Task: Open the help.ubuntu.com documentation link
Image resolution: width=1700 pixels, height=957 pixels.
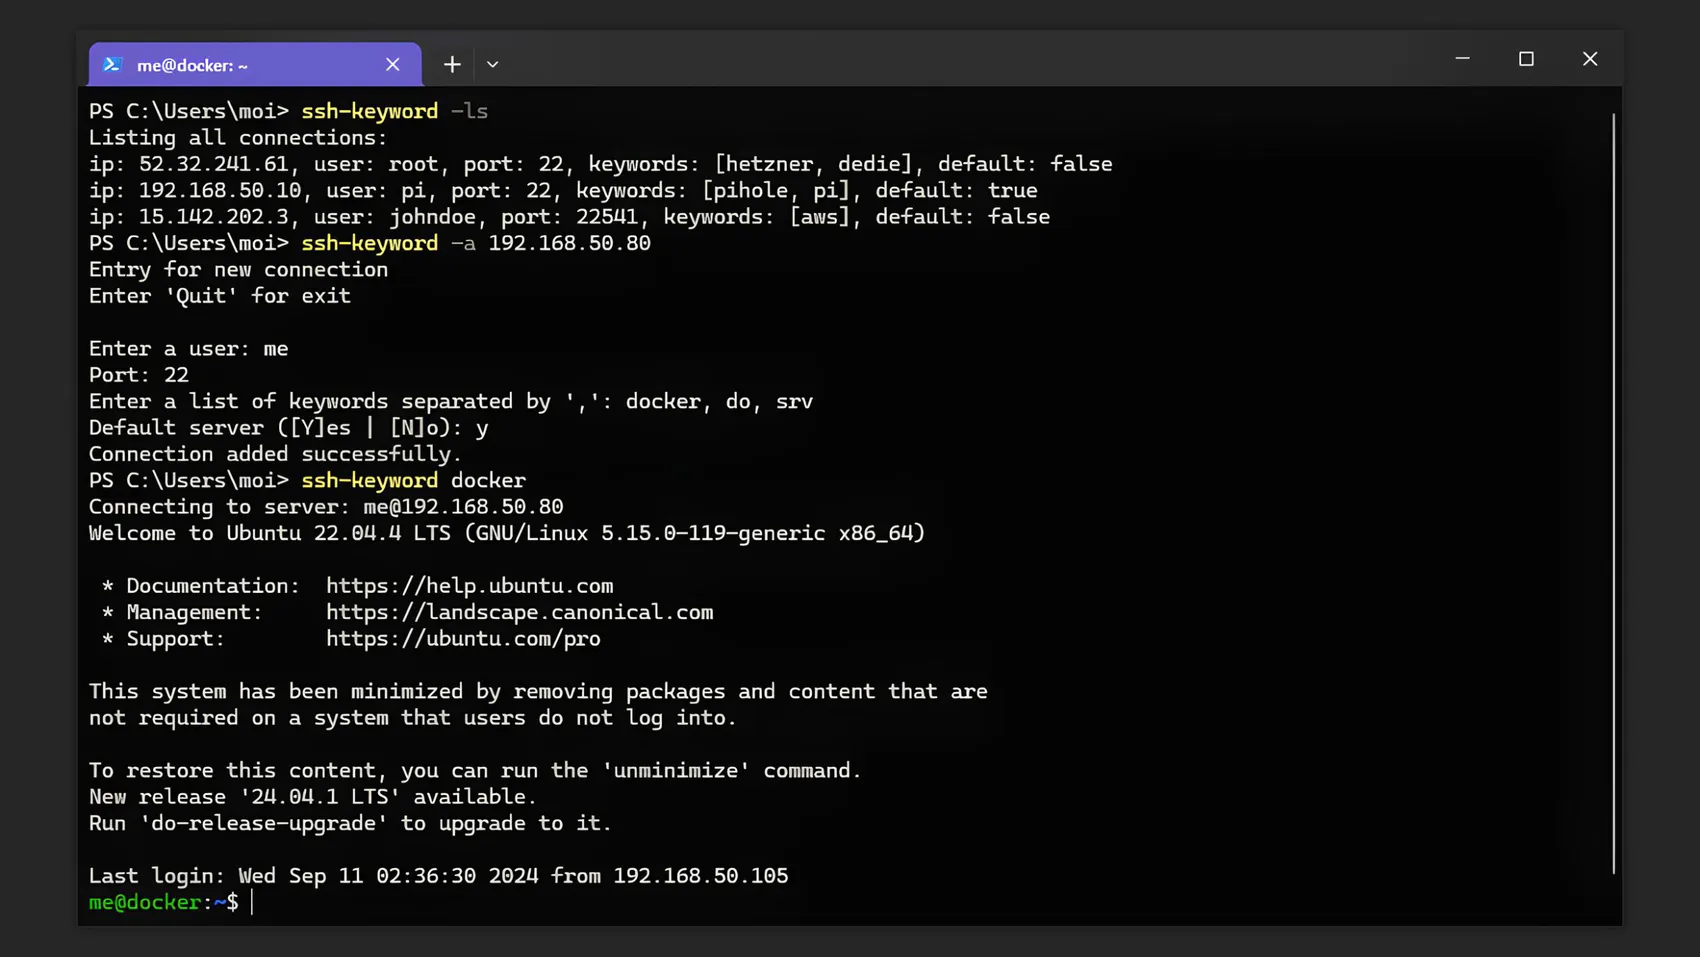Action: tap(469, 586)
